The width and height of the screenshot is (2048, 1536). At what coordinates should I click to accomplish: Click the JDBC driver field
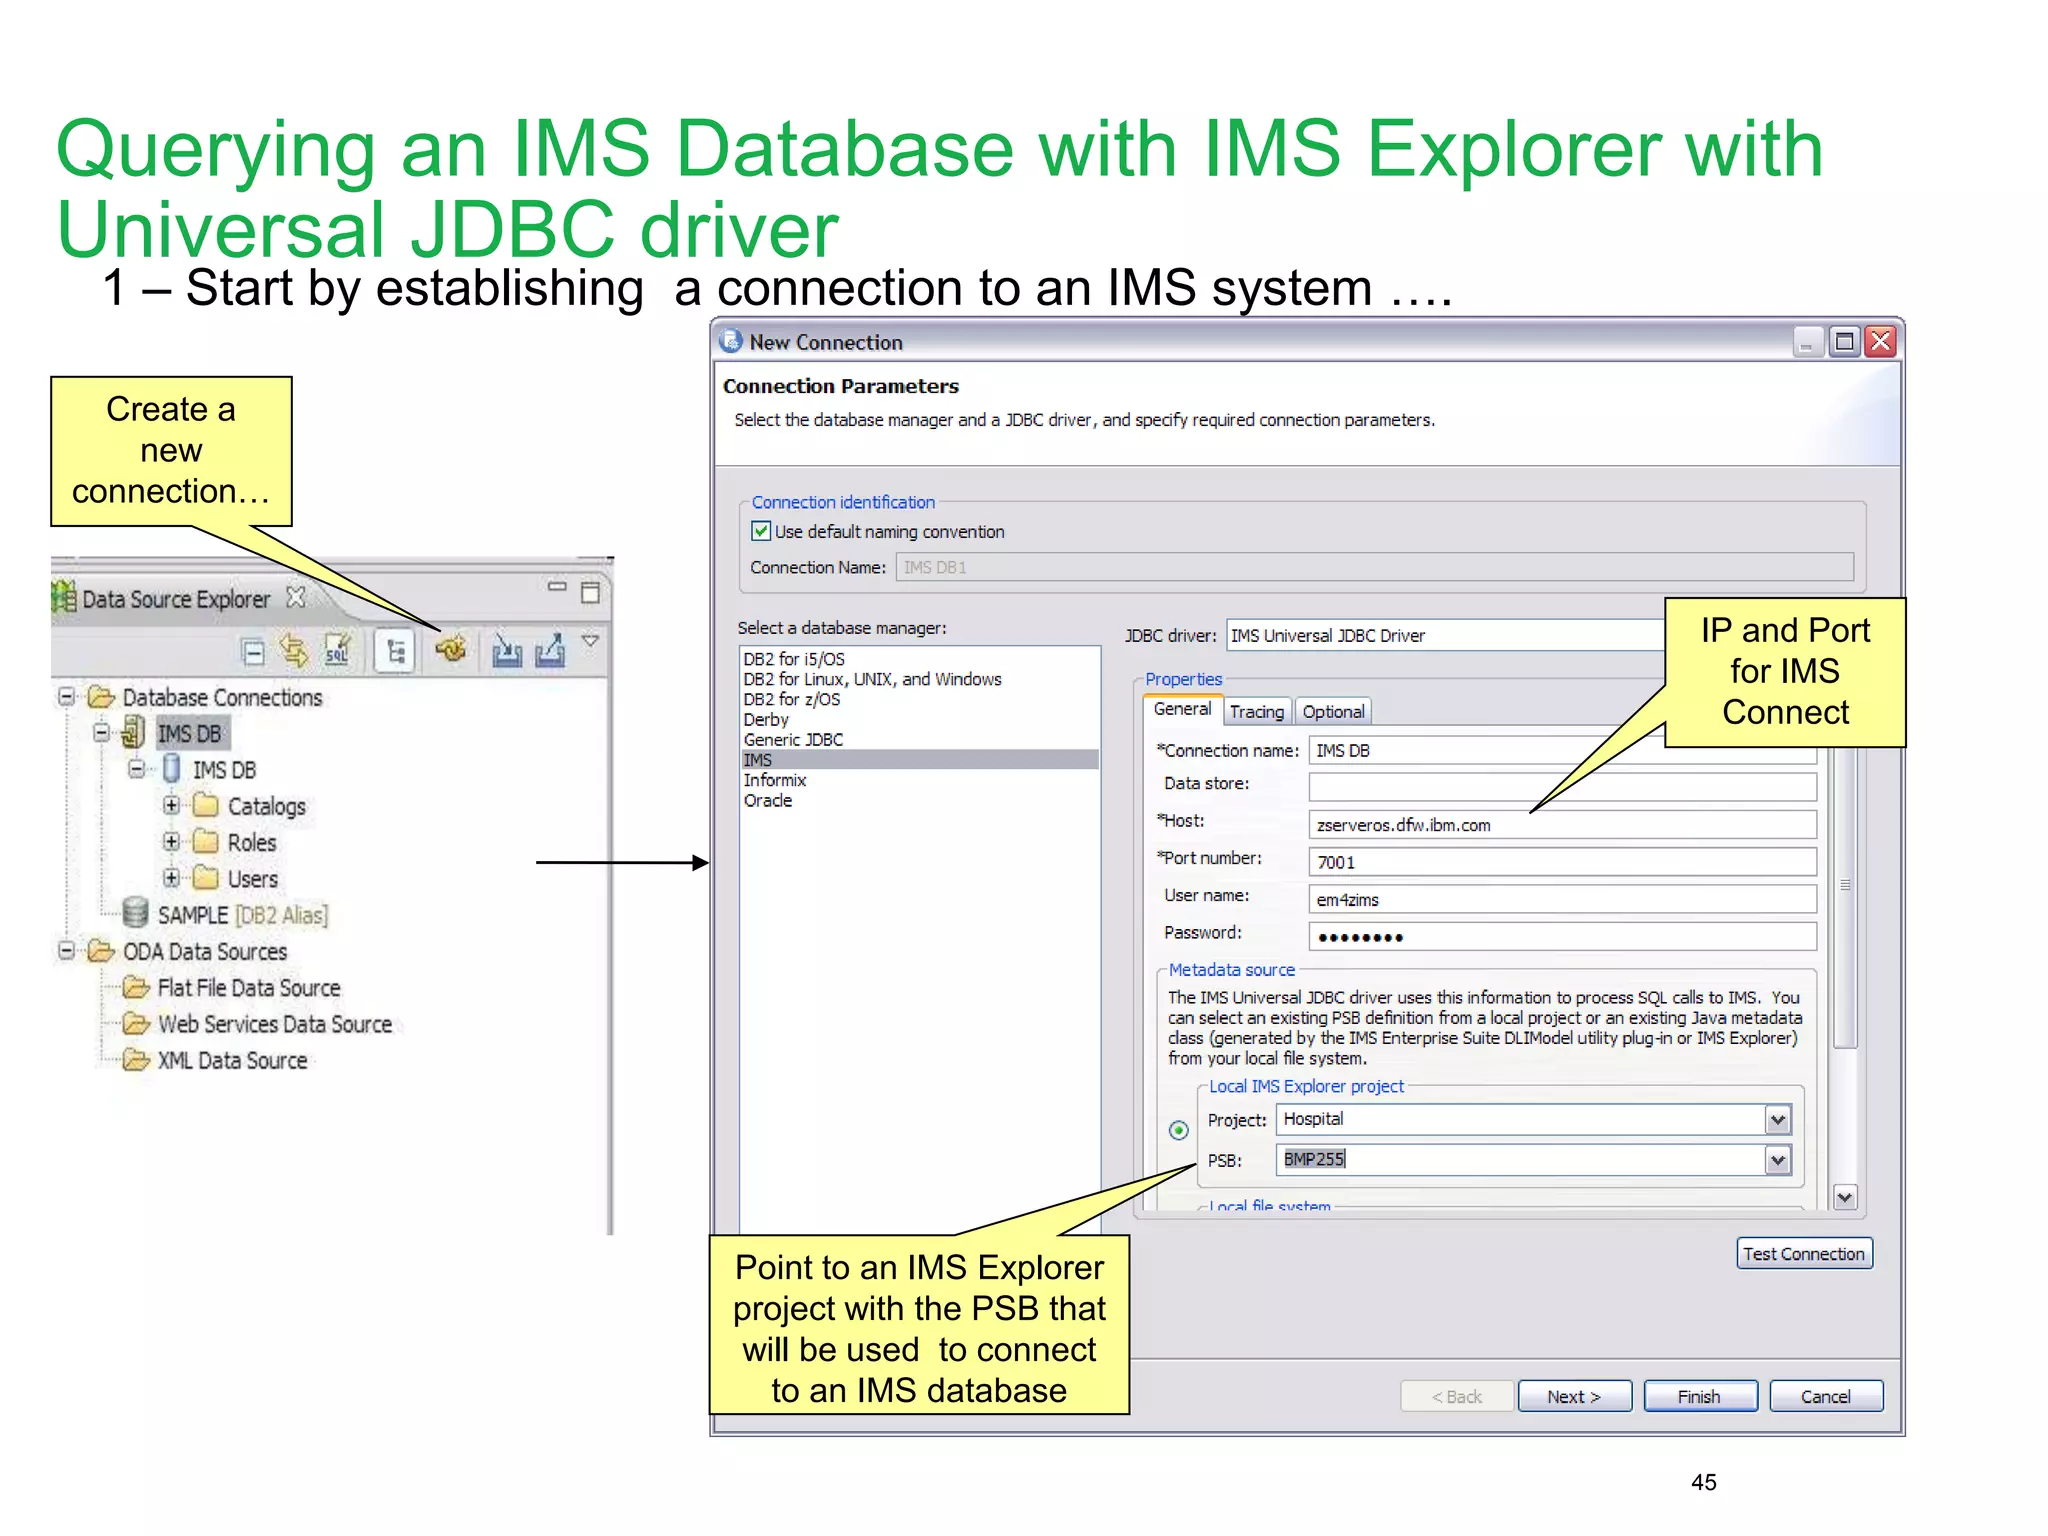(1445, 635)
